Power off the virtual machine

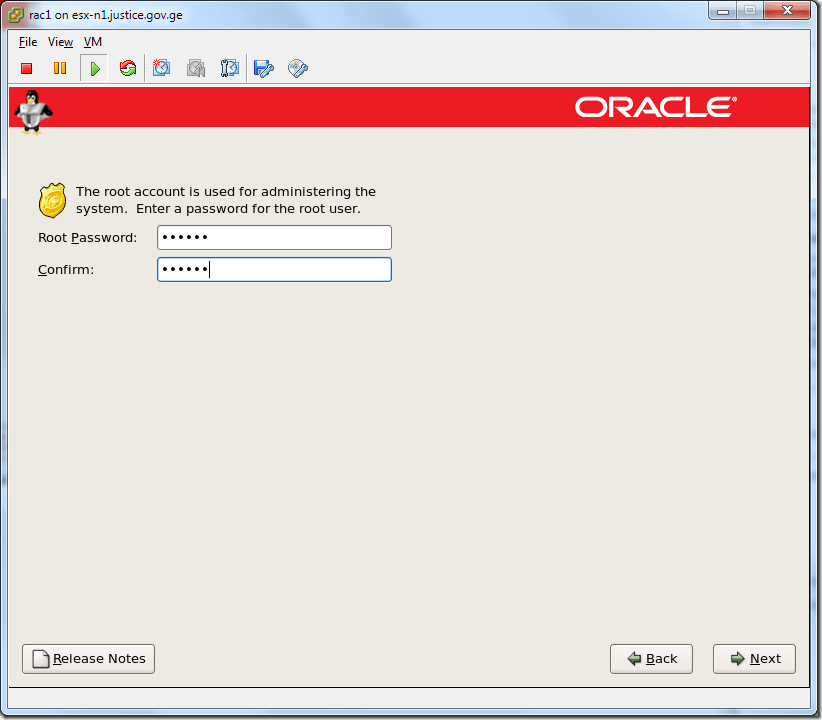26,68
